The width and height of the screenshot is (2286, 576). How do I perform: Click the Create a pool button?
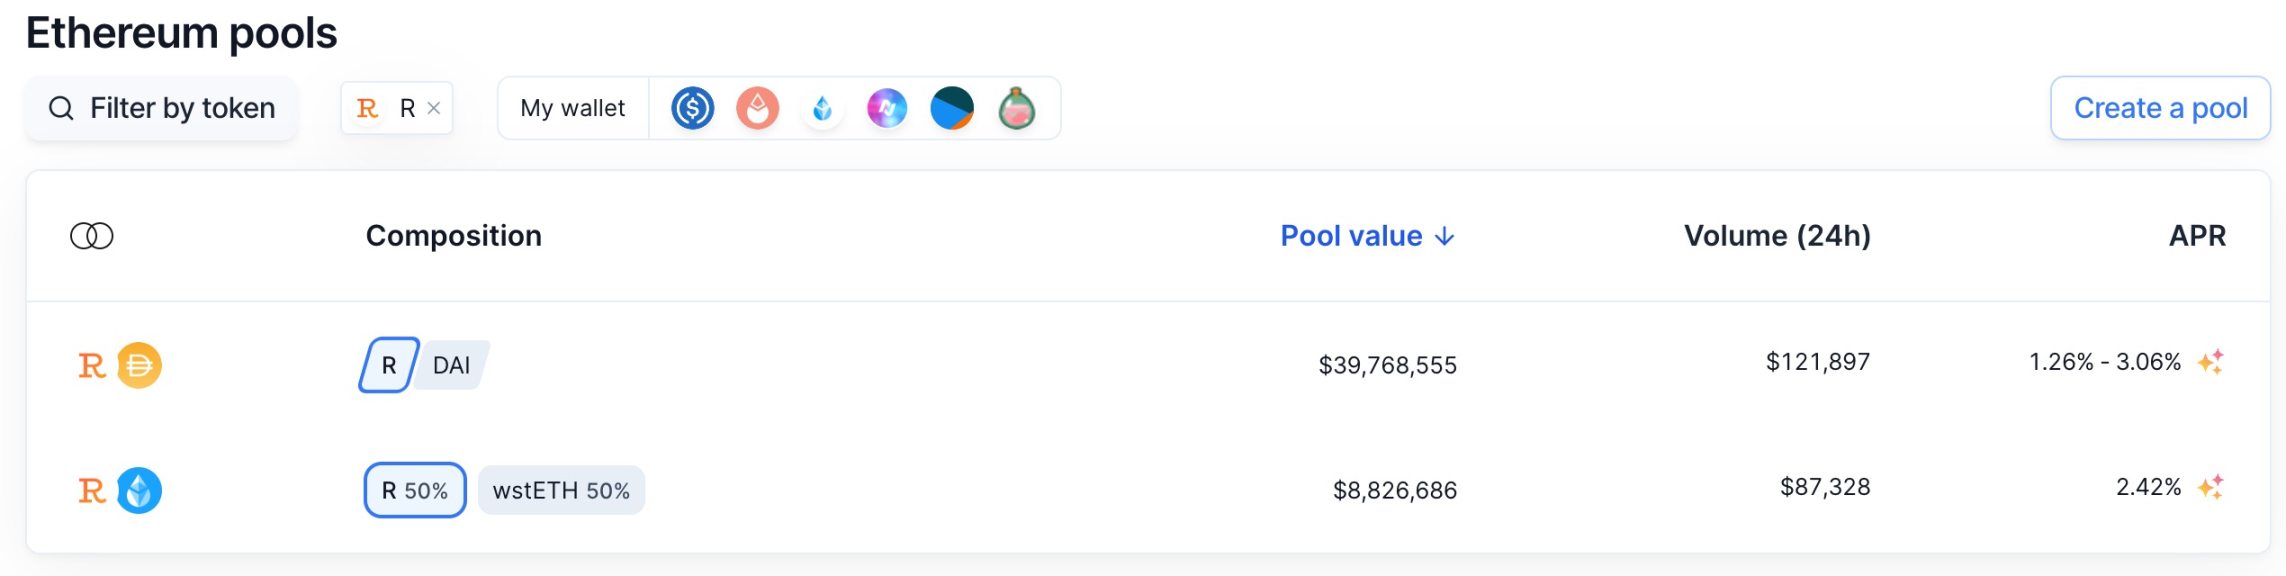2160,108
